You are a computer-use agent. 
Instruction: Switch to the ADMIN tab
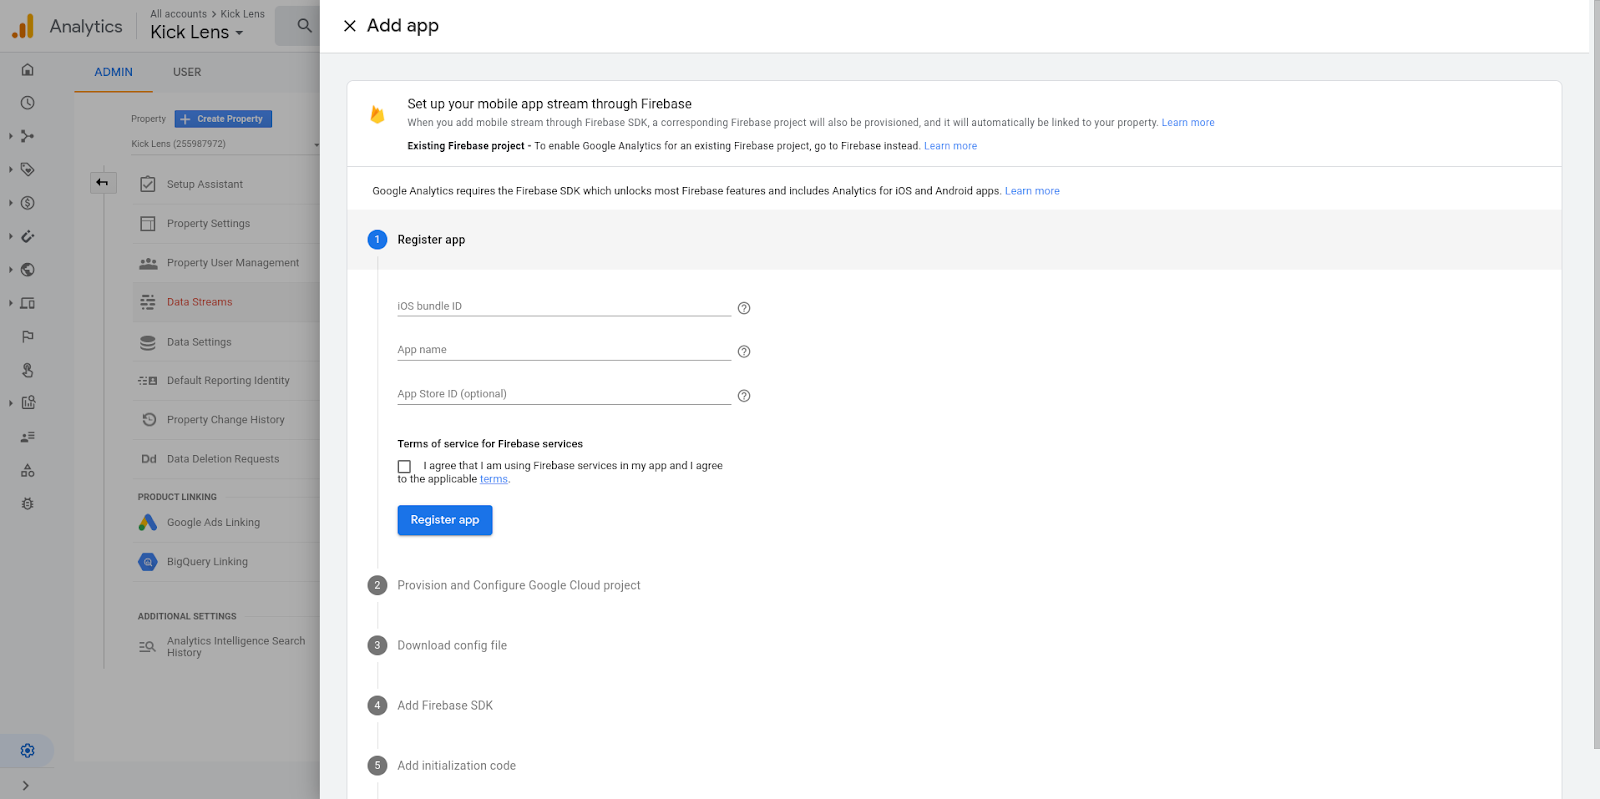pyautogui.click(x=113, y=72)
